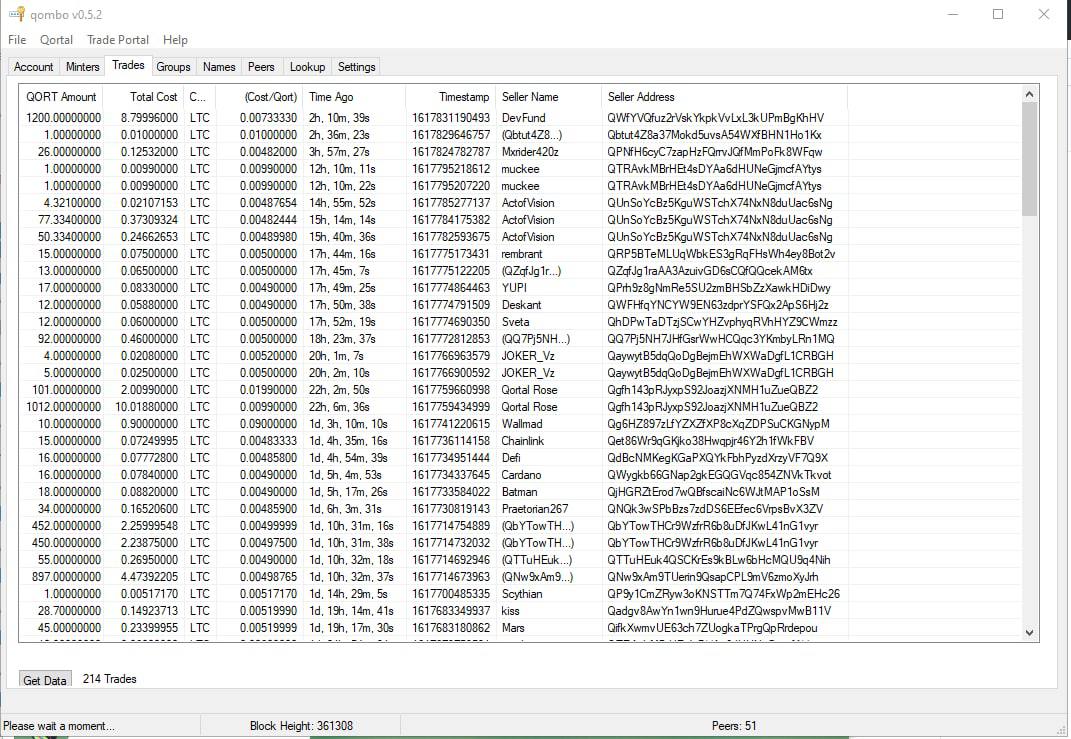The height and width of the screenshot is (739, 1071).
Task: Switch to the Groups tab
Action: coord(173,67)
